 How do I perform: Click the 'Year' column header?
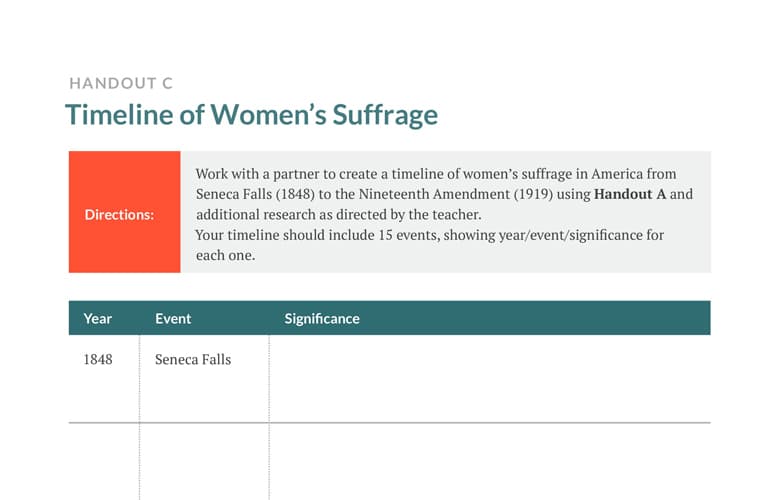pyautogui.click(x=98, y=318)
